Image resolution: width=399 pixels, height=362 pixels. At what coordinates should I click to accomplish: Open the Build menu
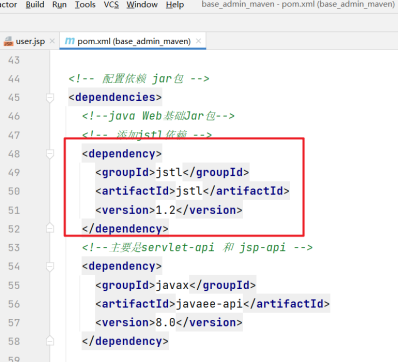(35, 5)
